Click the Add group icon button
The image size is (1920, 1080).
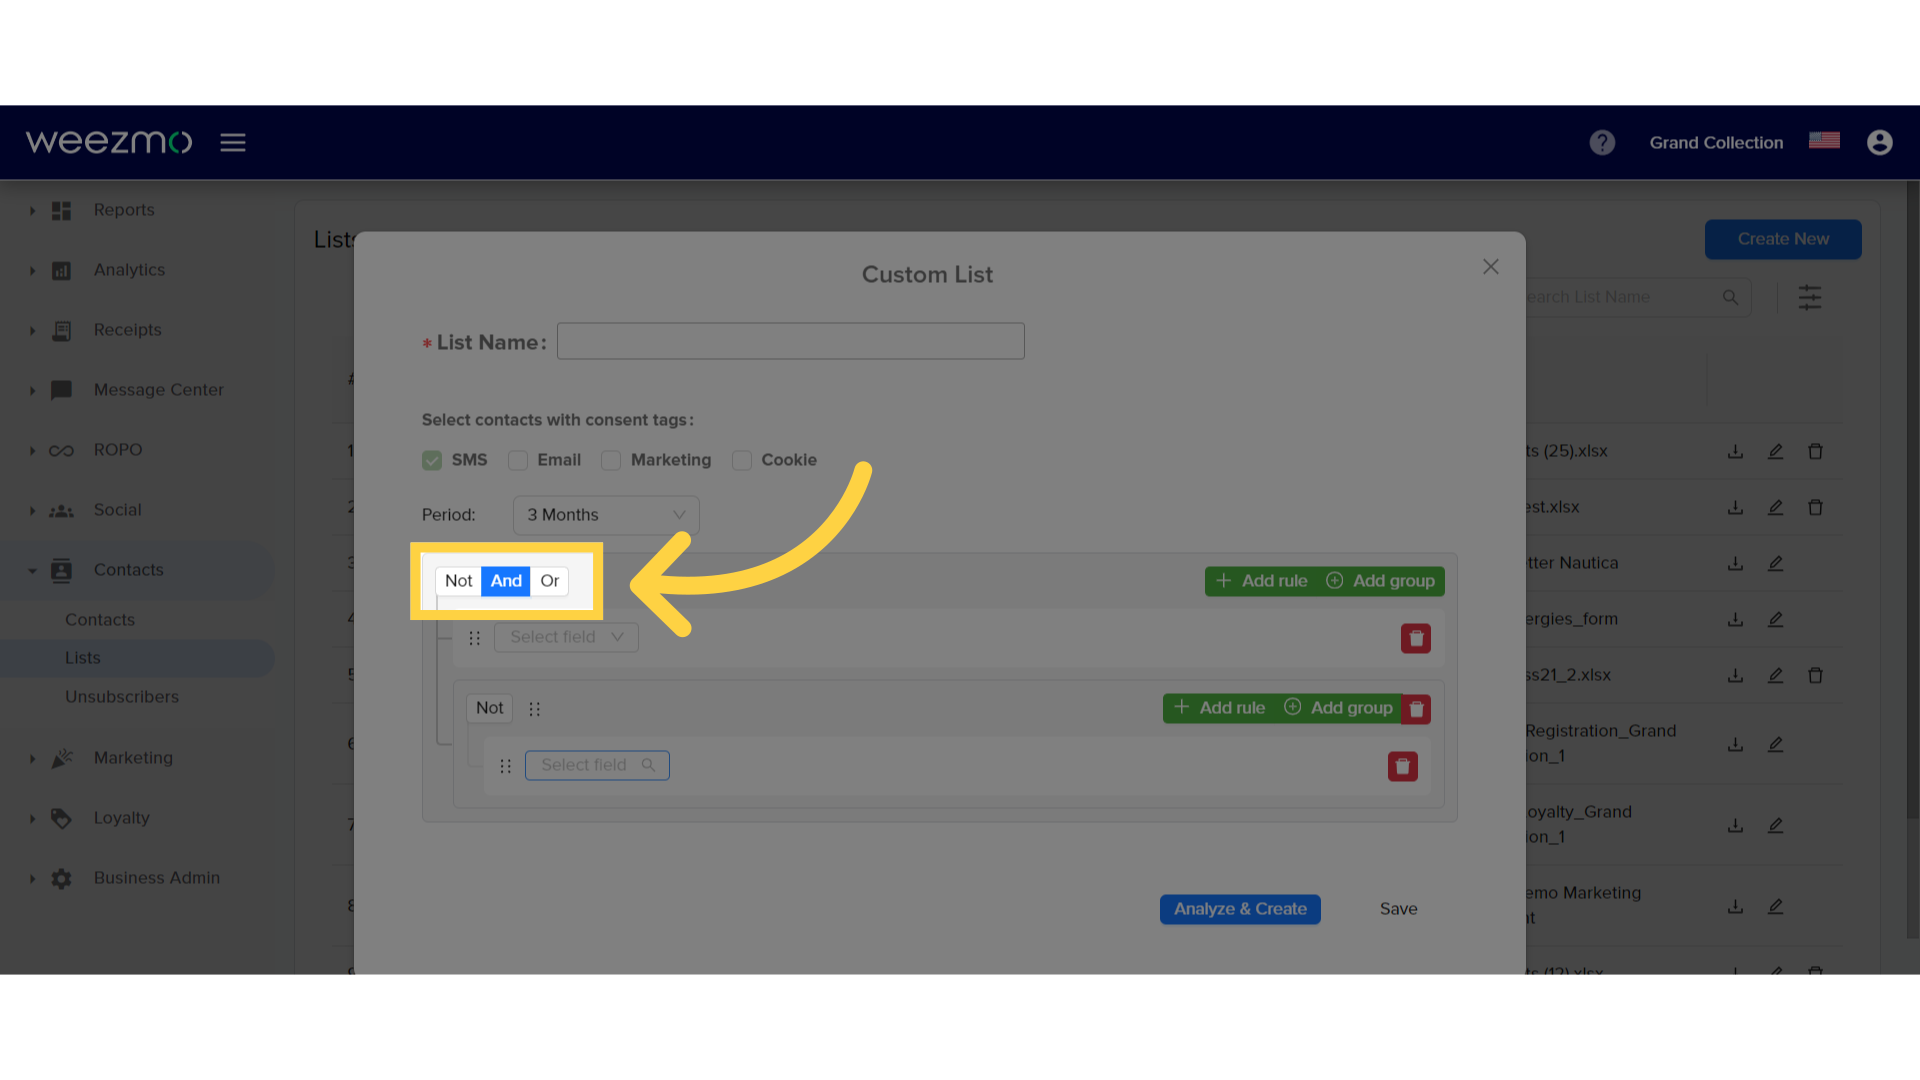tap(1335, 580)
